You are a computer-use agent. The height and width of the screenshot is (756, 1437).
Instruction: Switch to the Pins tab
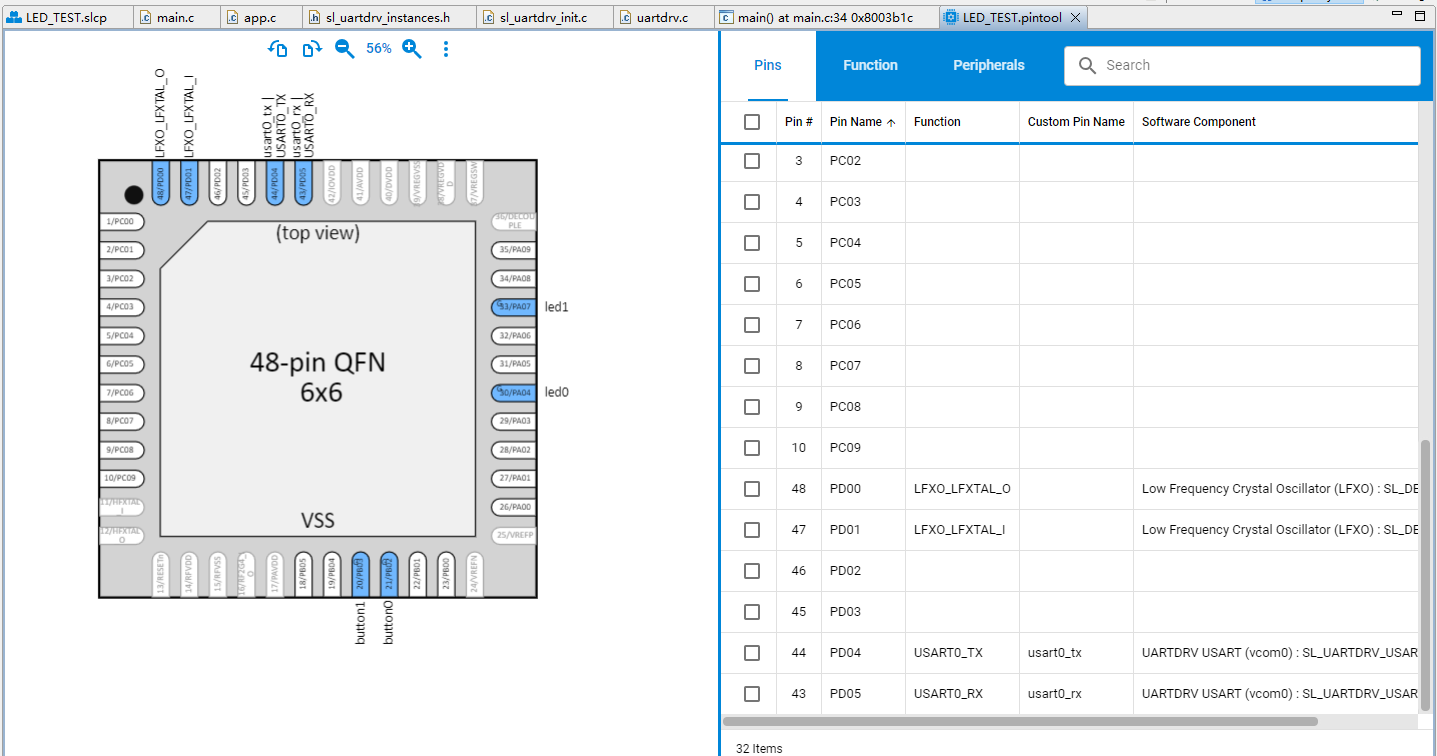coord(768,66)
